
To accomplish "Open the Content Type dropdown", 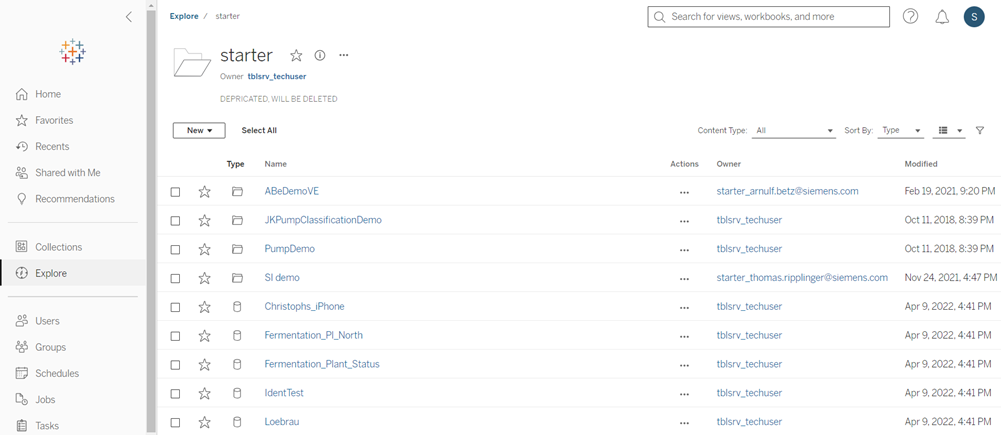I will 794,130.
